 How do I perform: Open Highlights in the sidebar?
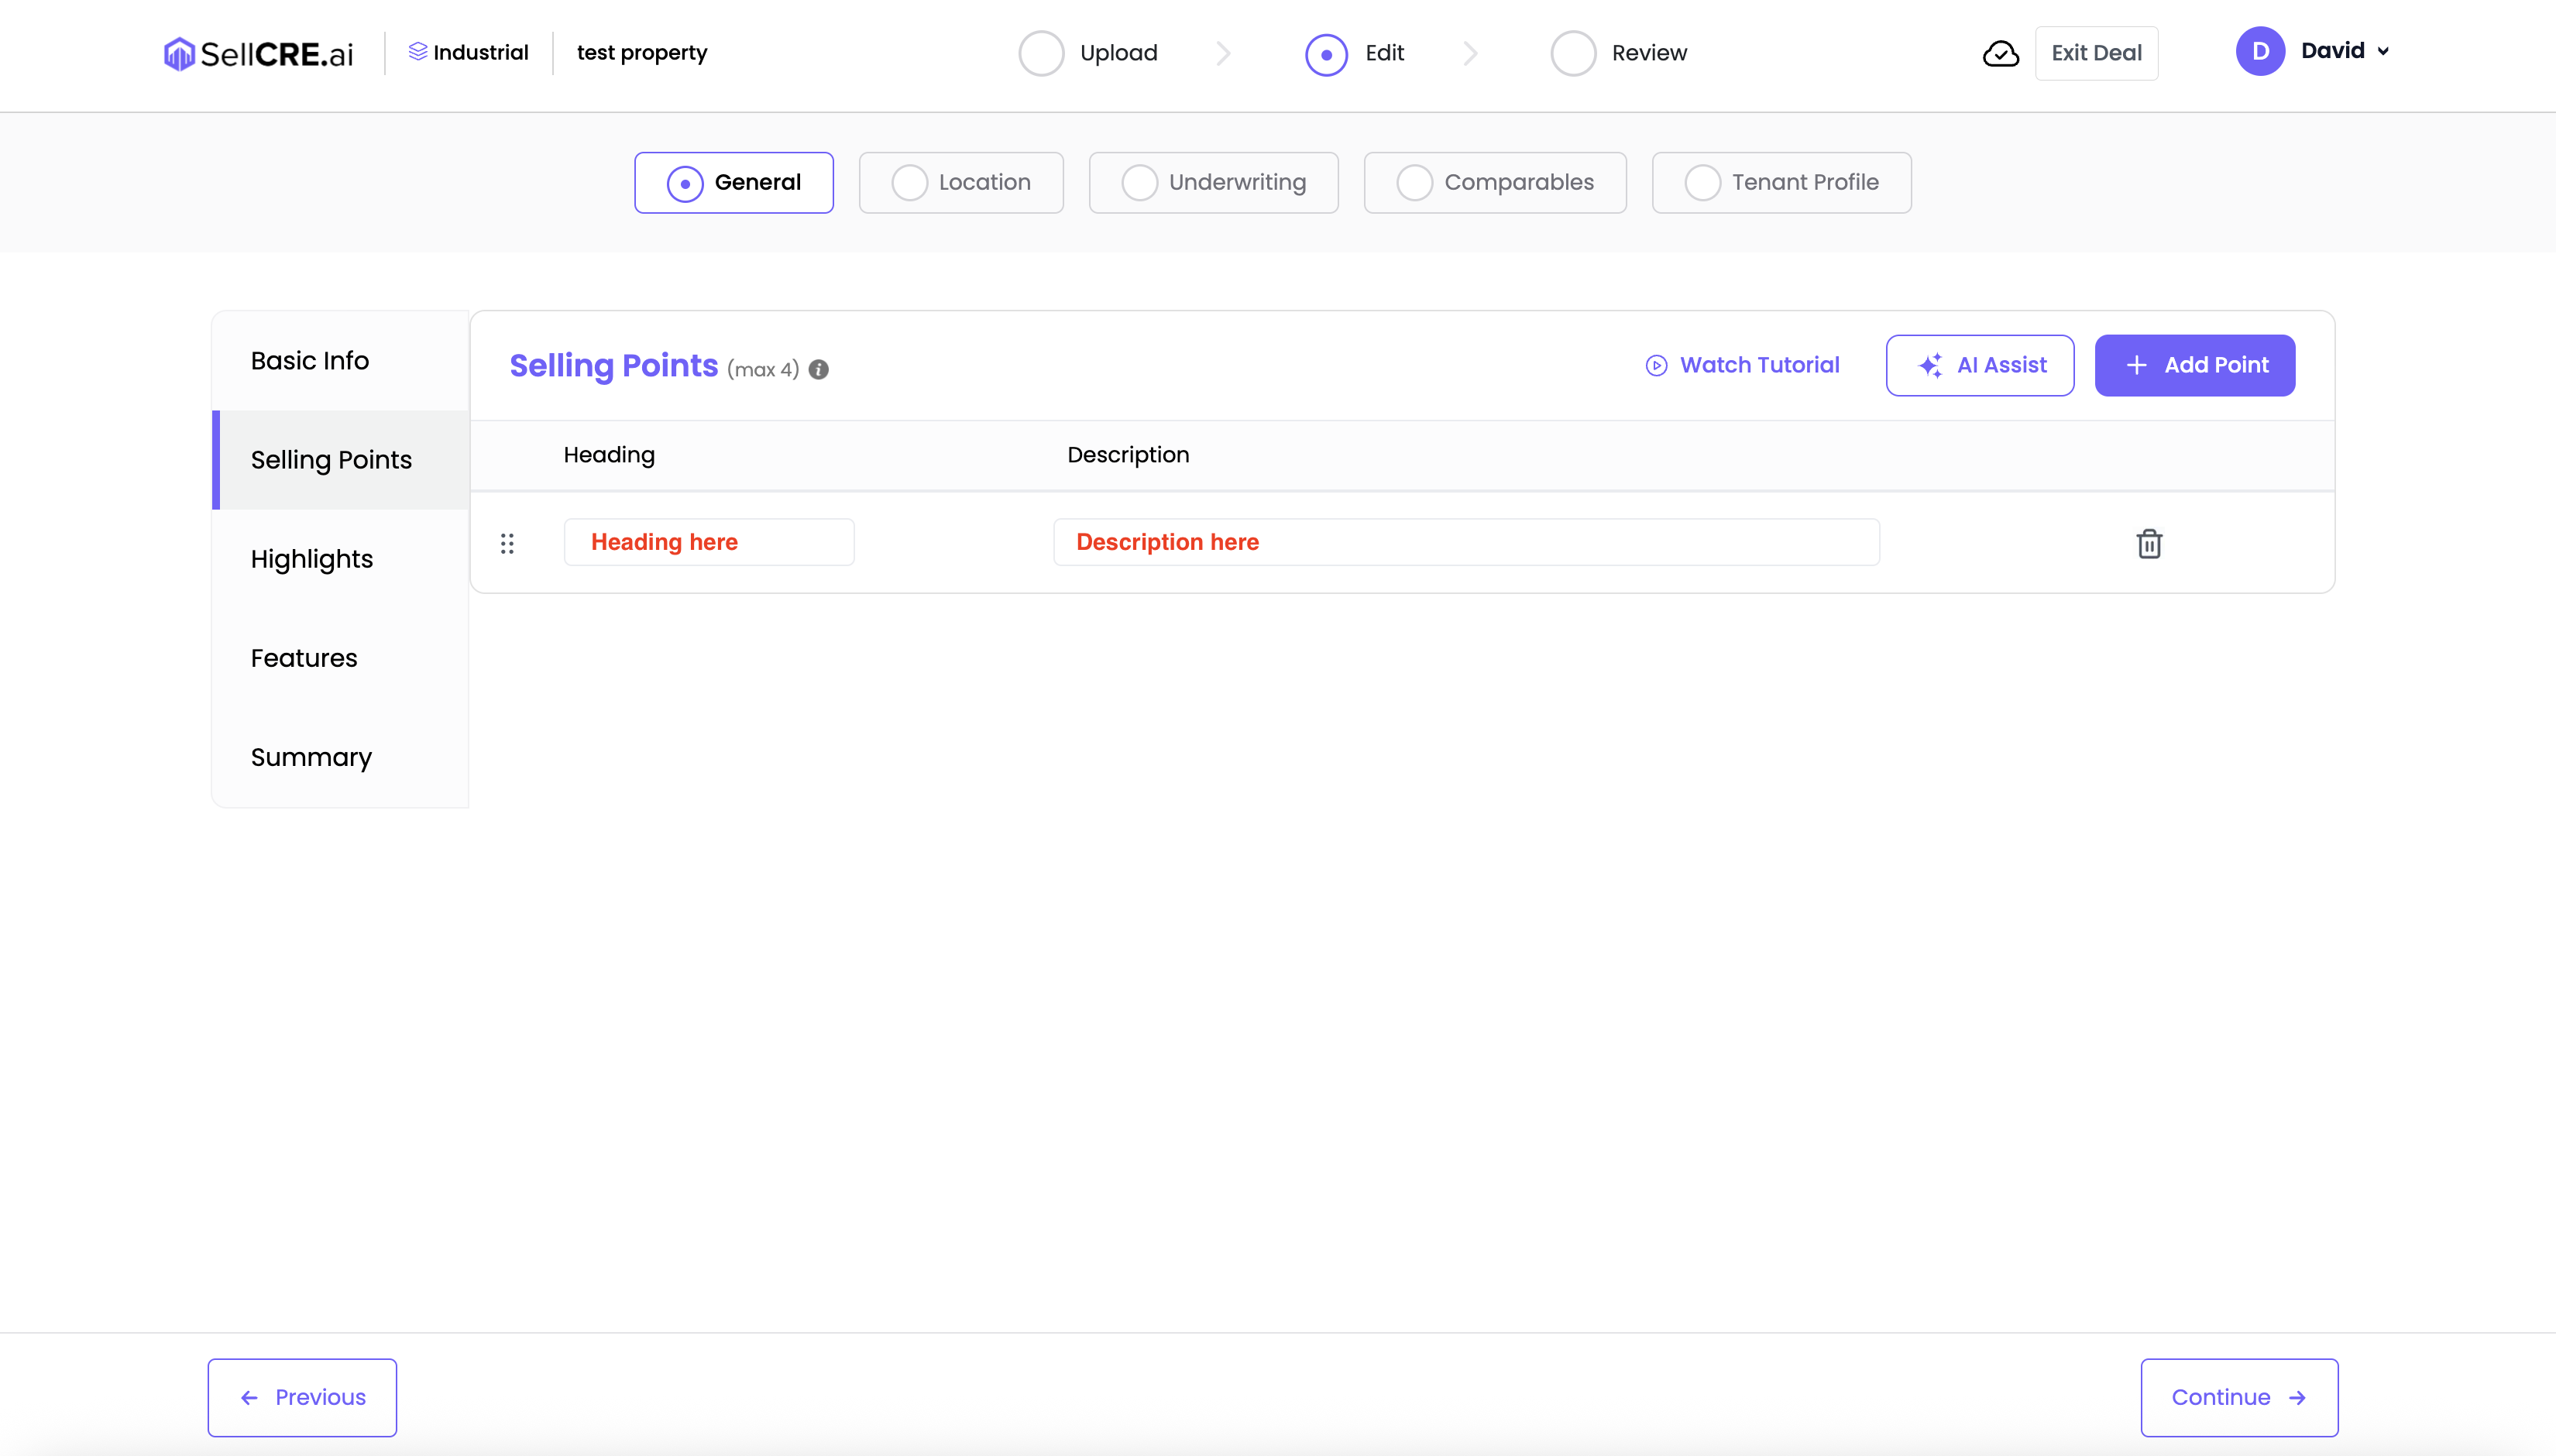[x=311, y=559]
